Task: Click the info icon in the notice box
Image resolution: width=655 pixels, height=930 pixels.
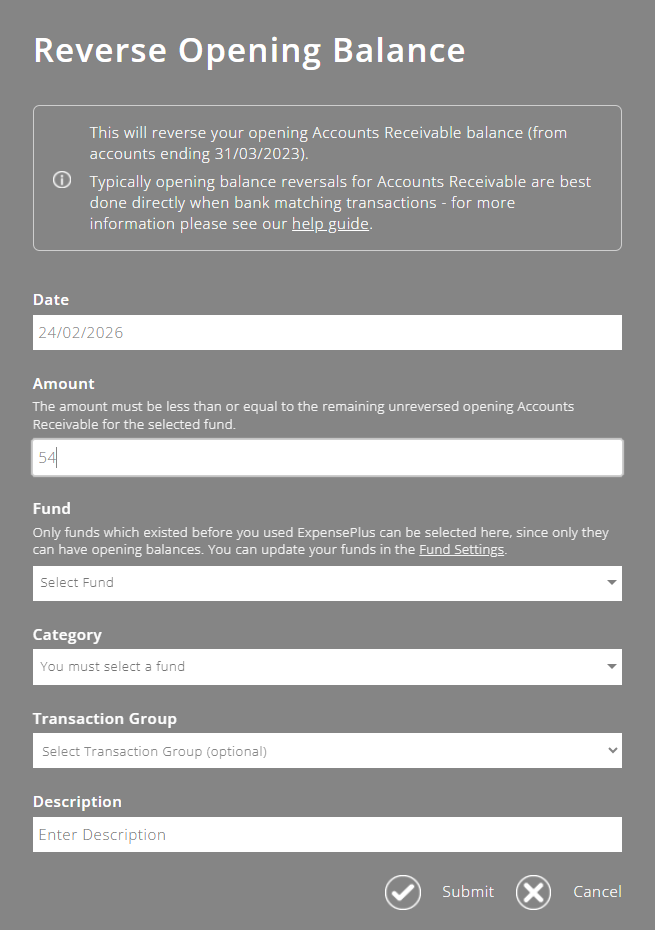Action: point(61,180)
